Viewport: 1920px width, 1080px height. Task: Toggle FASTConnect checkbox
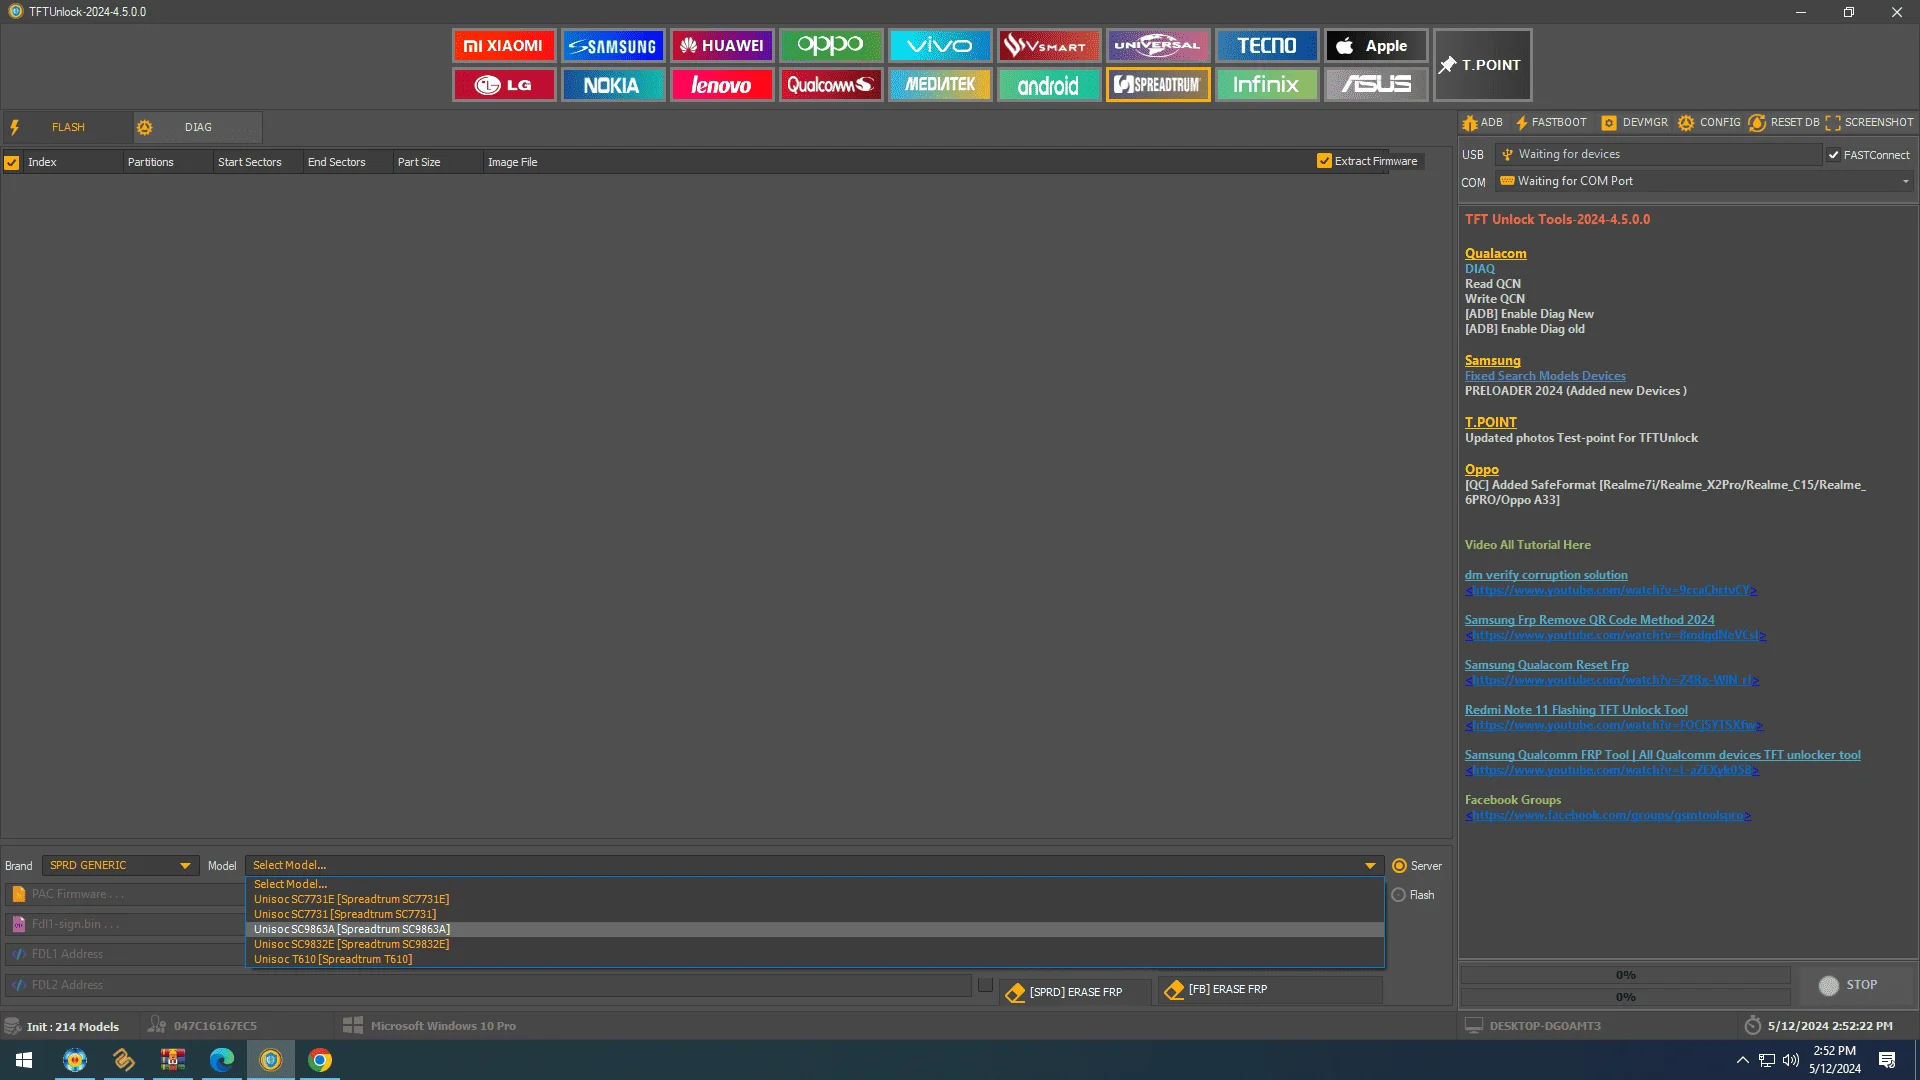click(x=1833, y=155)
